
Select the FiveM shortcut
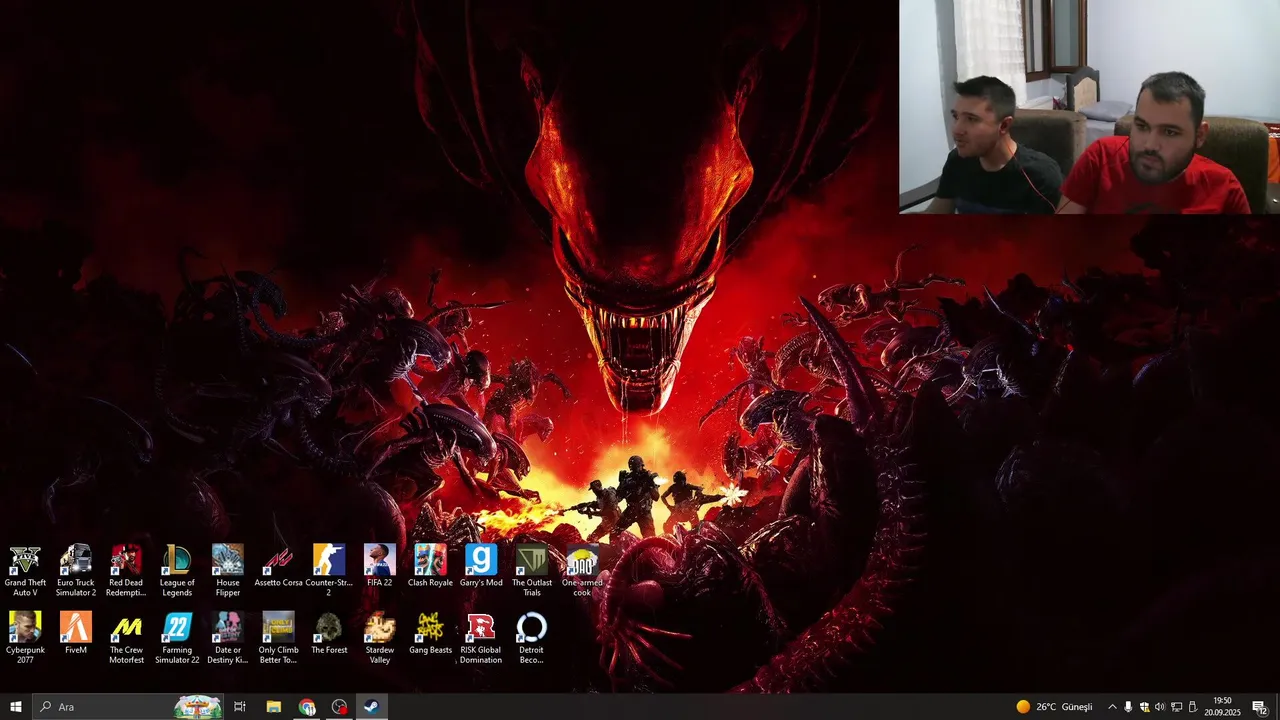[x=76, y=634]
